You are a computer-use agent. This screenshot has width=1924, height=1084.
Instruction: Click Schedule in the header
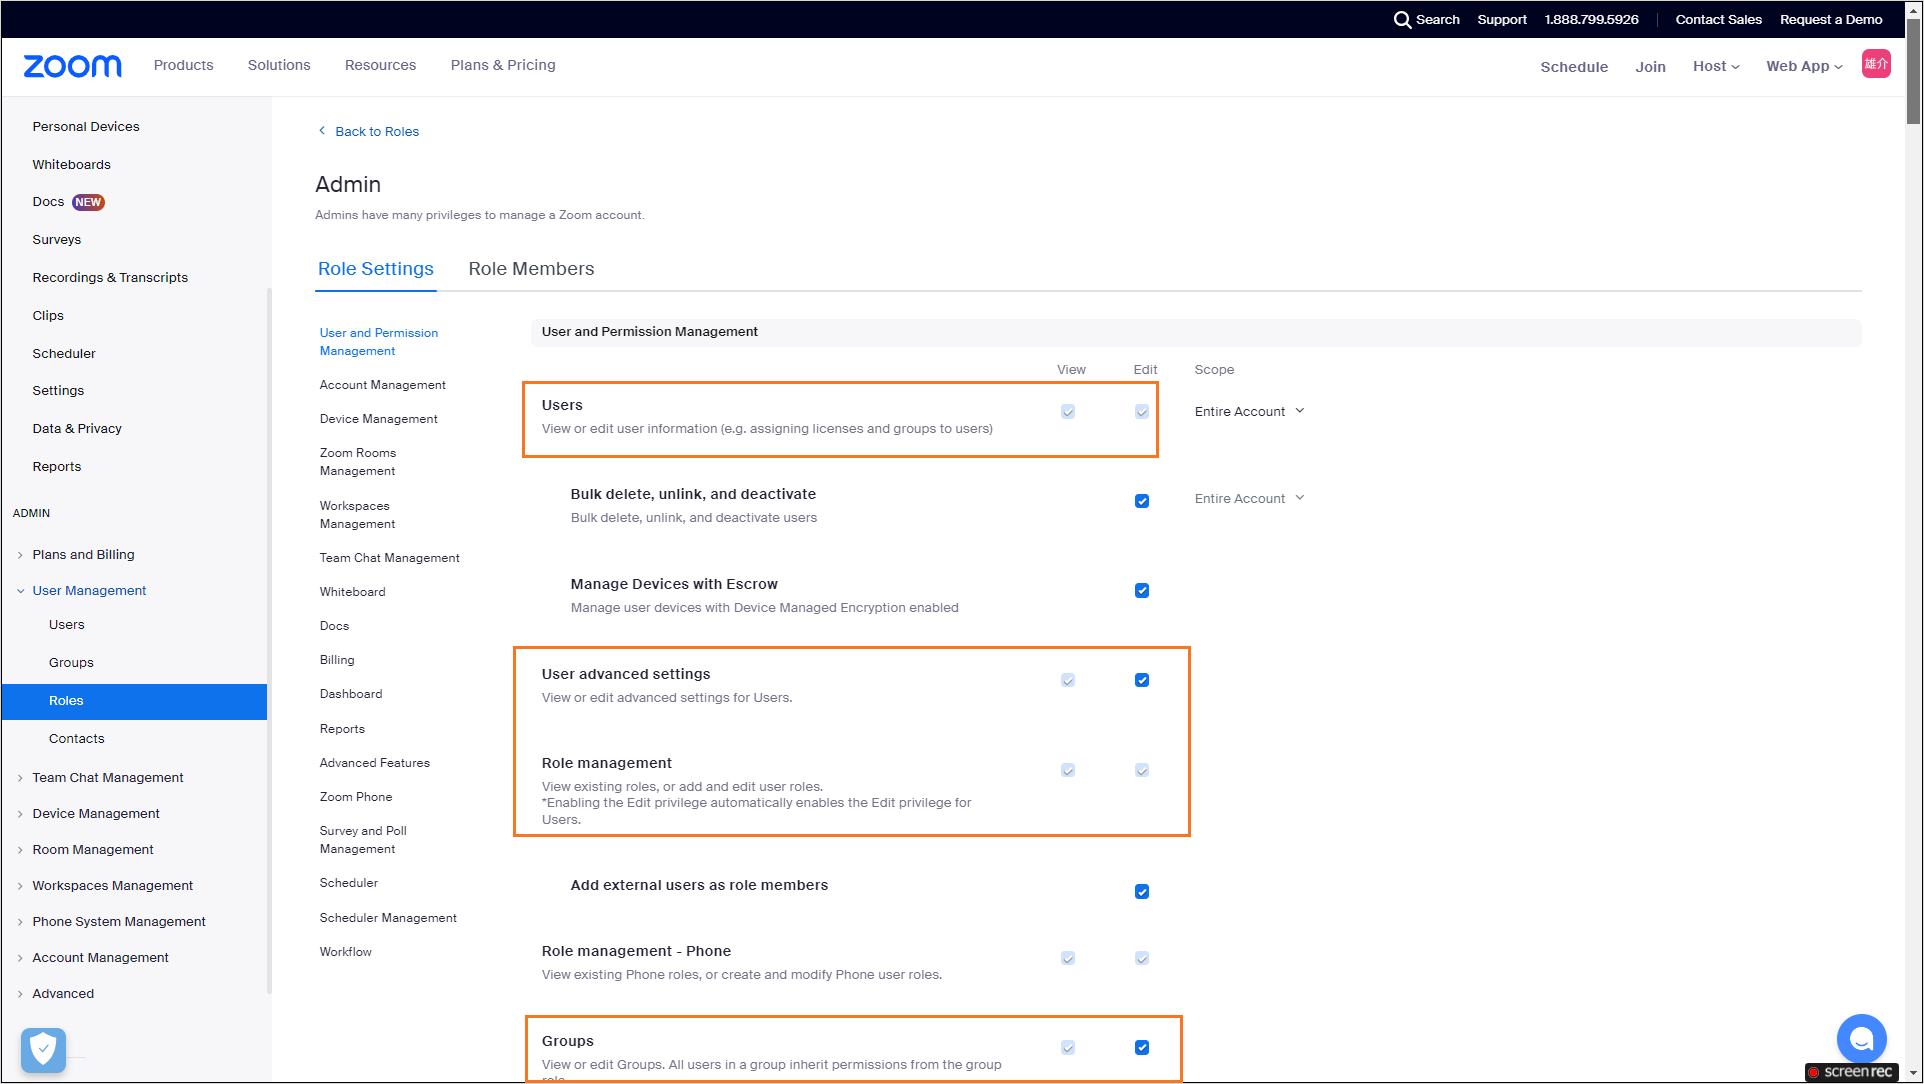click(1573, 67)
